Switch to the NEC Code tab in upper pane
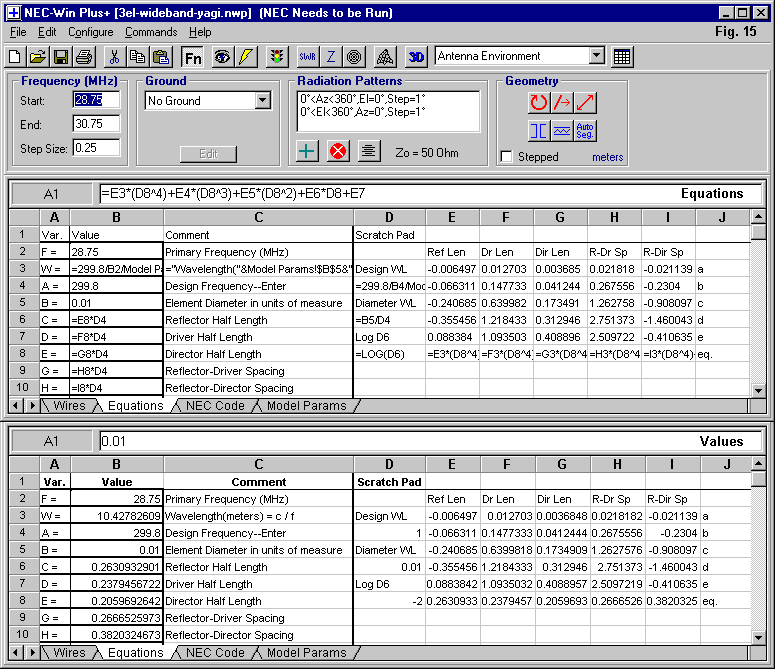 click(x=215, y=406)
